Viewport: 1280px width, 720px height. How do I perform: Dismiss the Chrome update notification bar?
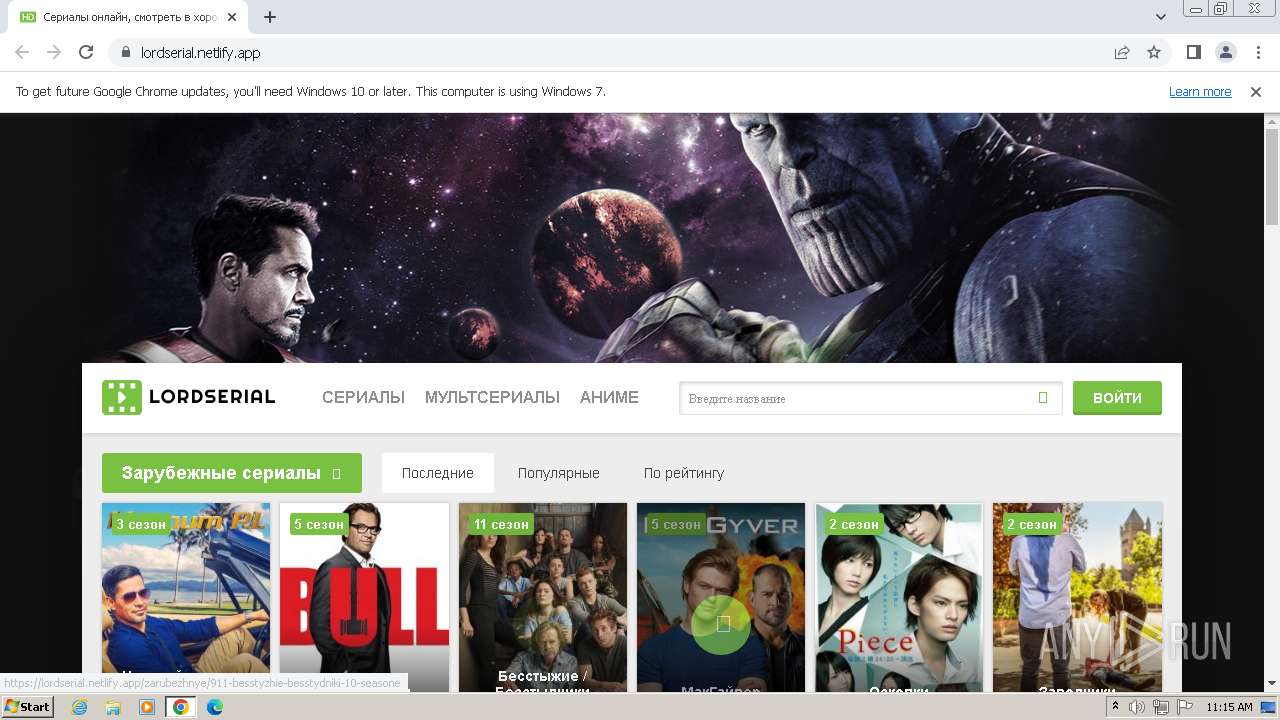[1256, 91]
